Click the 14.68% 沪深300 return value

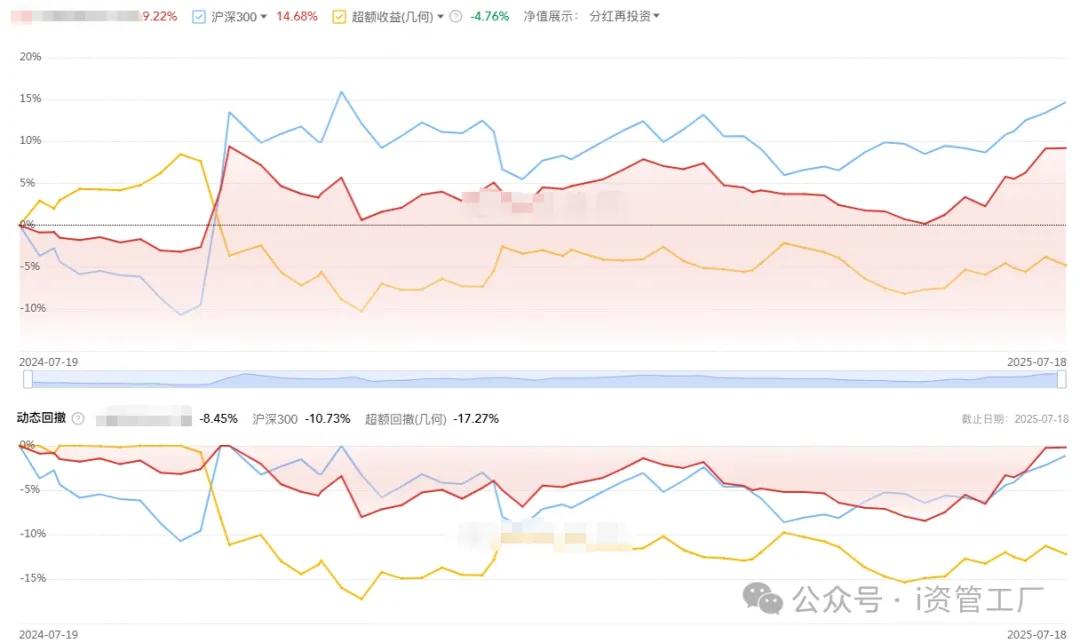[x=297, y=17]
